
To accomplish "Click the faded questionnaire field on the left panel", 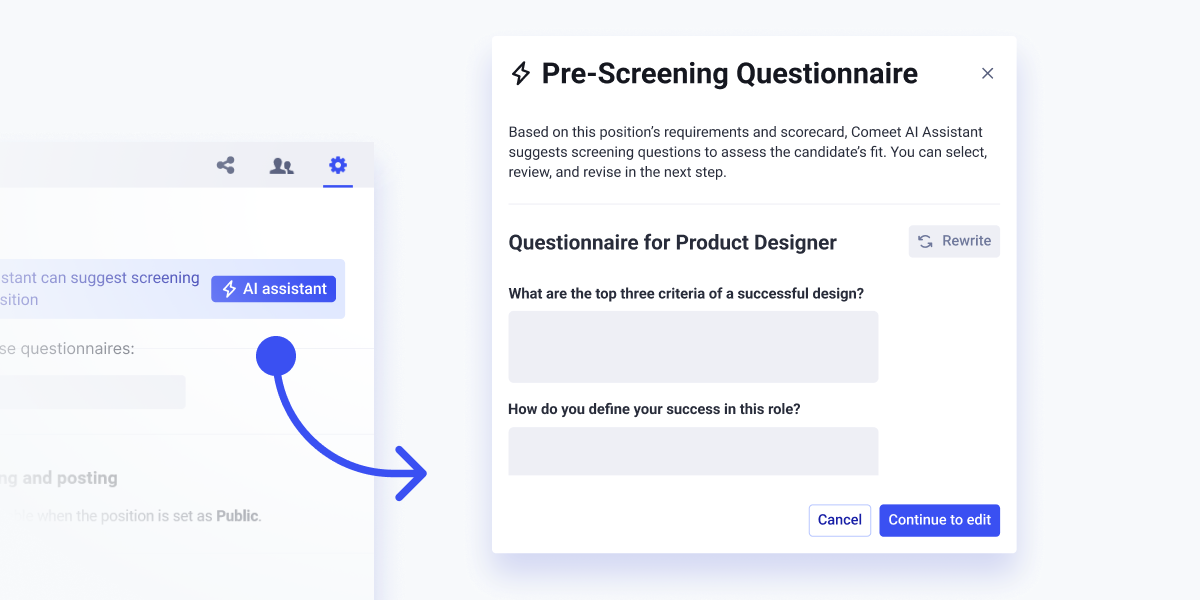I will pyautogui.click(x=93, y=392).
